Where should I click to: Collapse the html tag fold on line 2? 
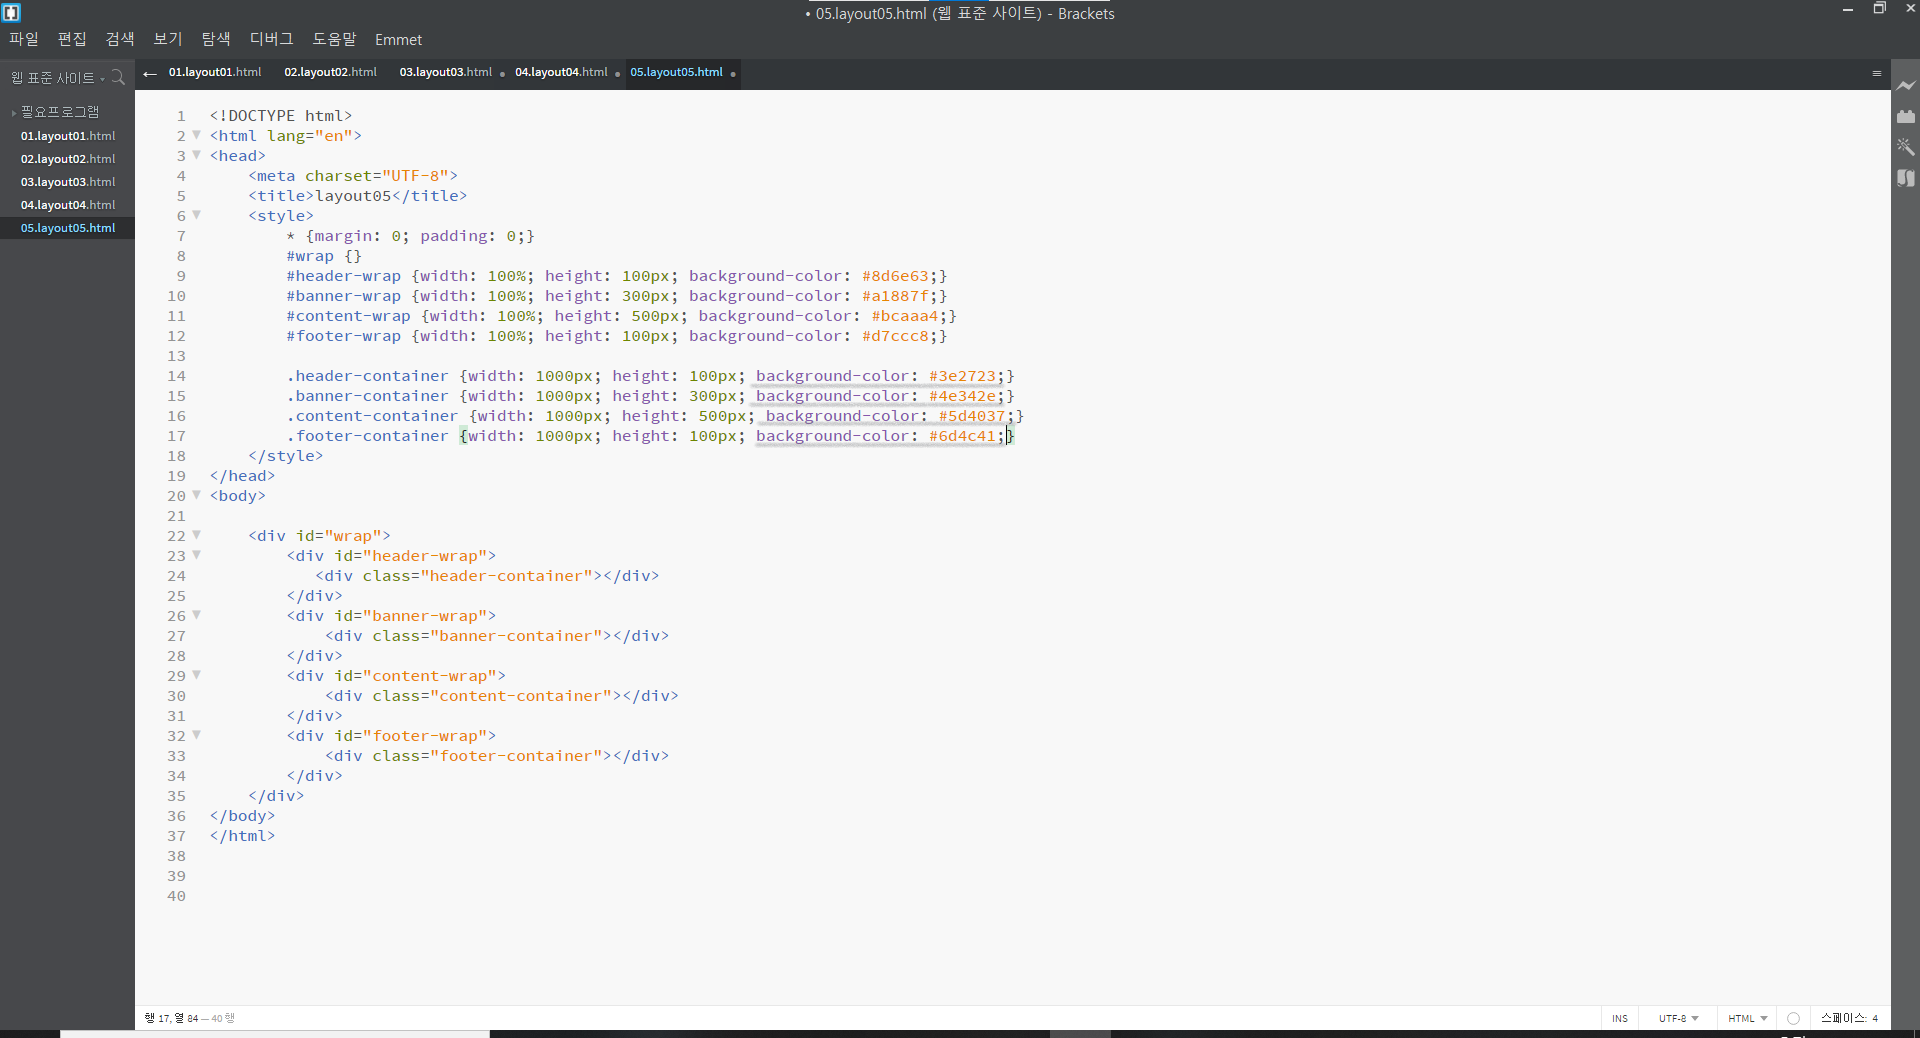197,135
